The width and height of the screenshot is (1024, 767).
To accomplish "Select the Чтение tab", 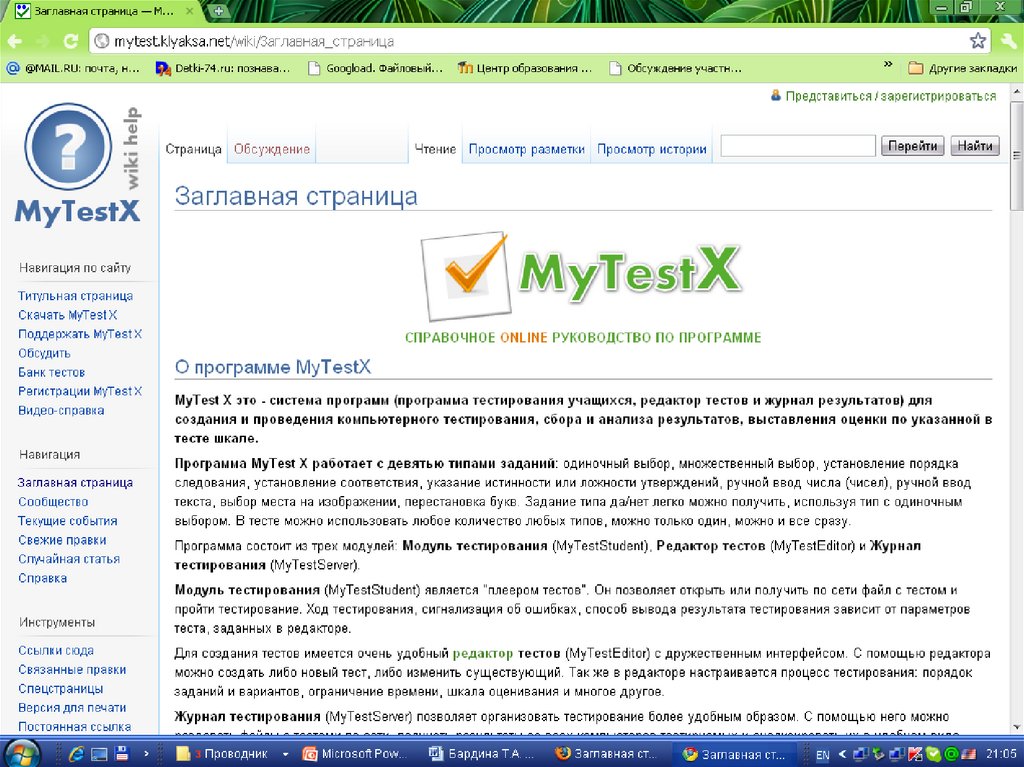I will click(436, 149).
